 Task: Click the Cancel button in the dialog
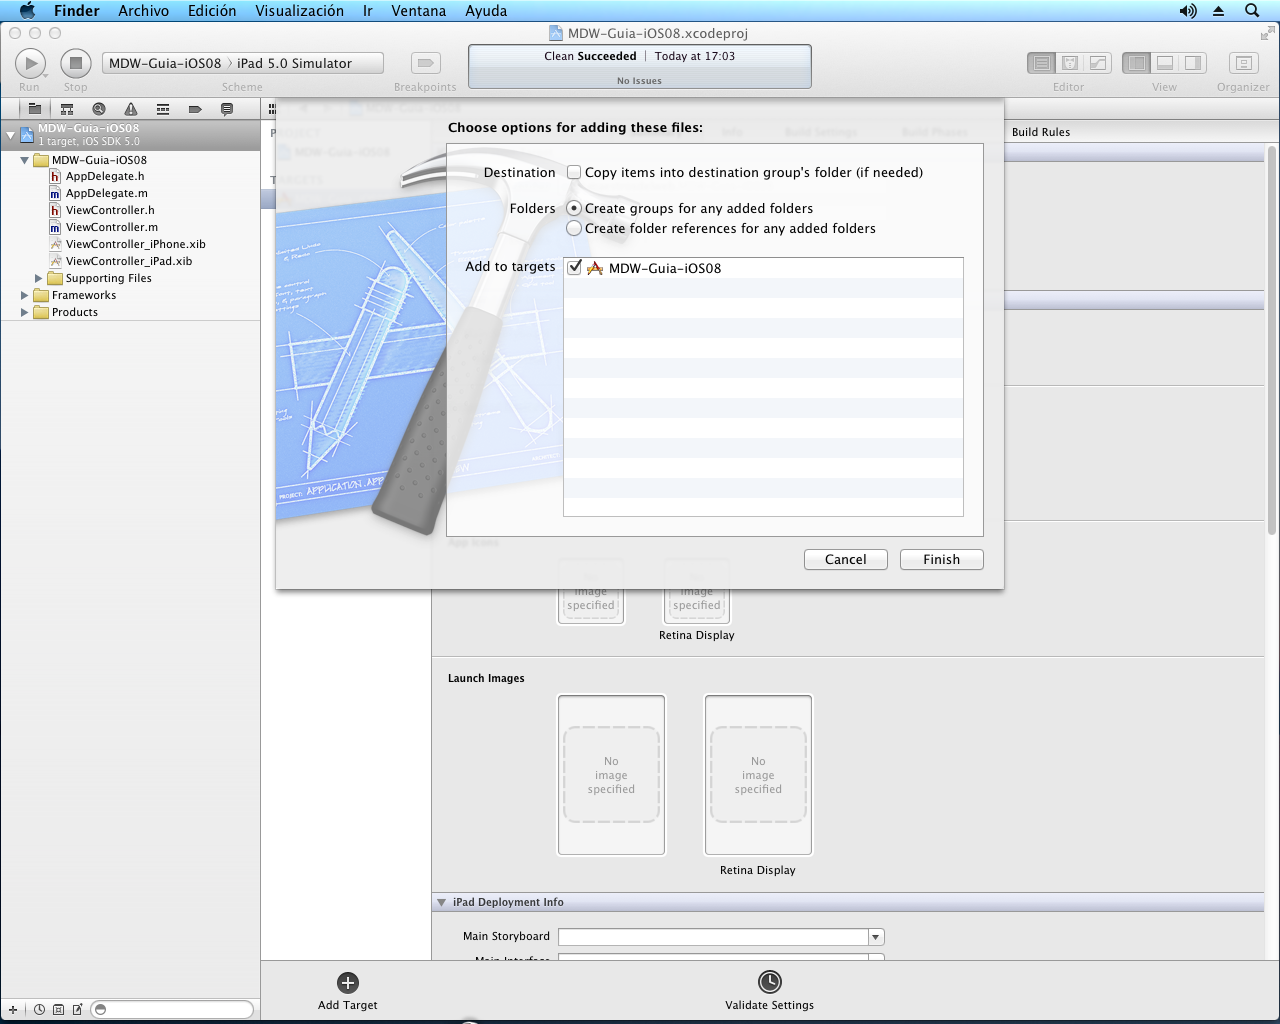pyautogui.click(x=846, y=560)
